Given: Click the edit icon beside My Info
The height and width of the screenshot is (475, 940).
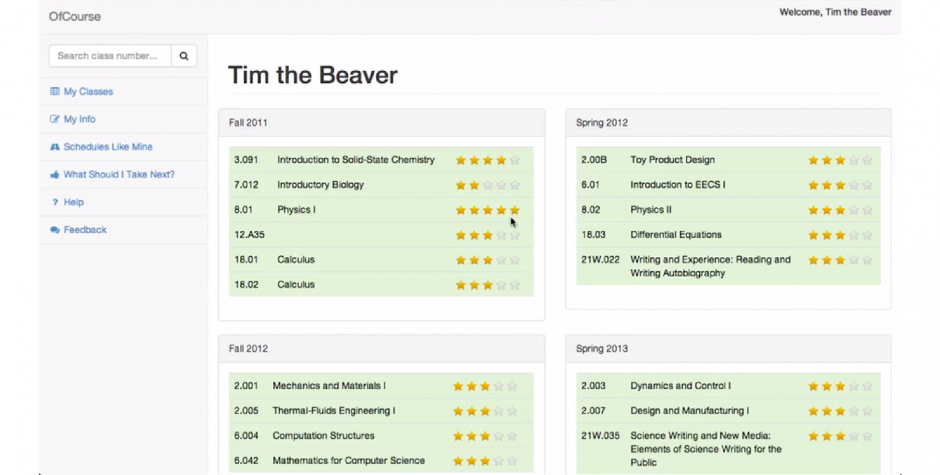Looking at the screenshot, I should (55, 119).
